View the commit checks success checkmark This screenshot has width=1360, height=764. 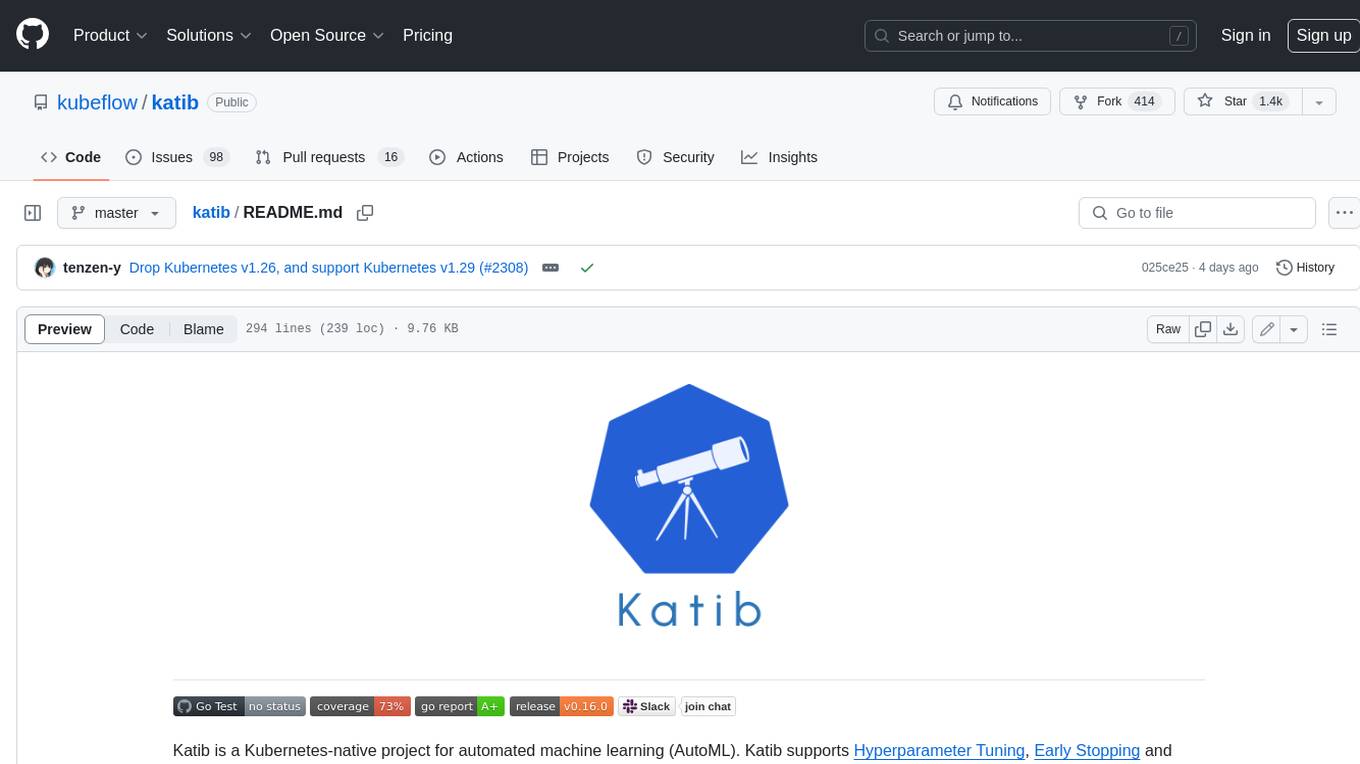[x=587, y=268]
